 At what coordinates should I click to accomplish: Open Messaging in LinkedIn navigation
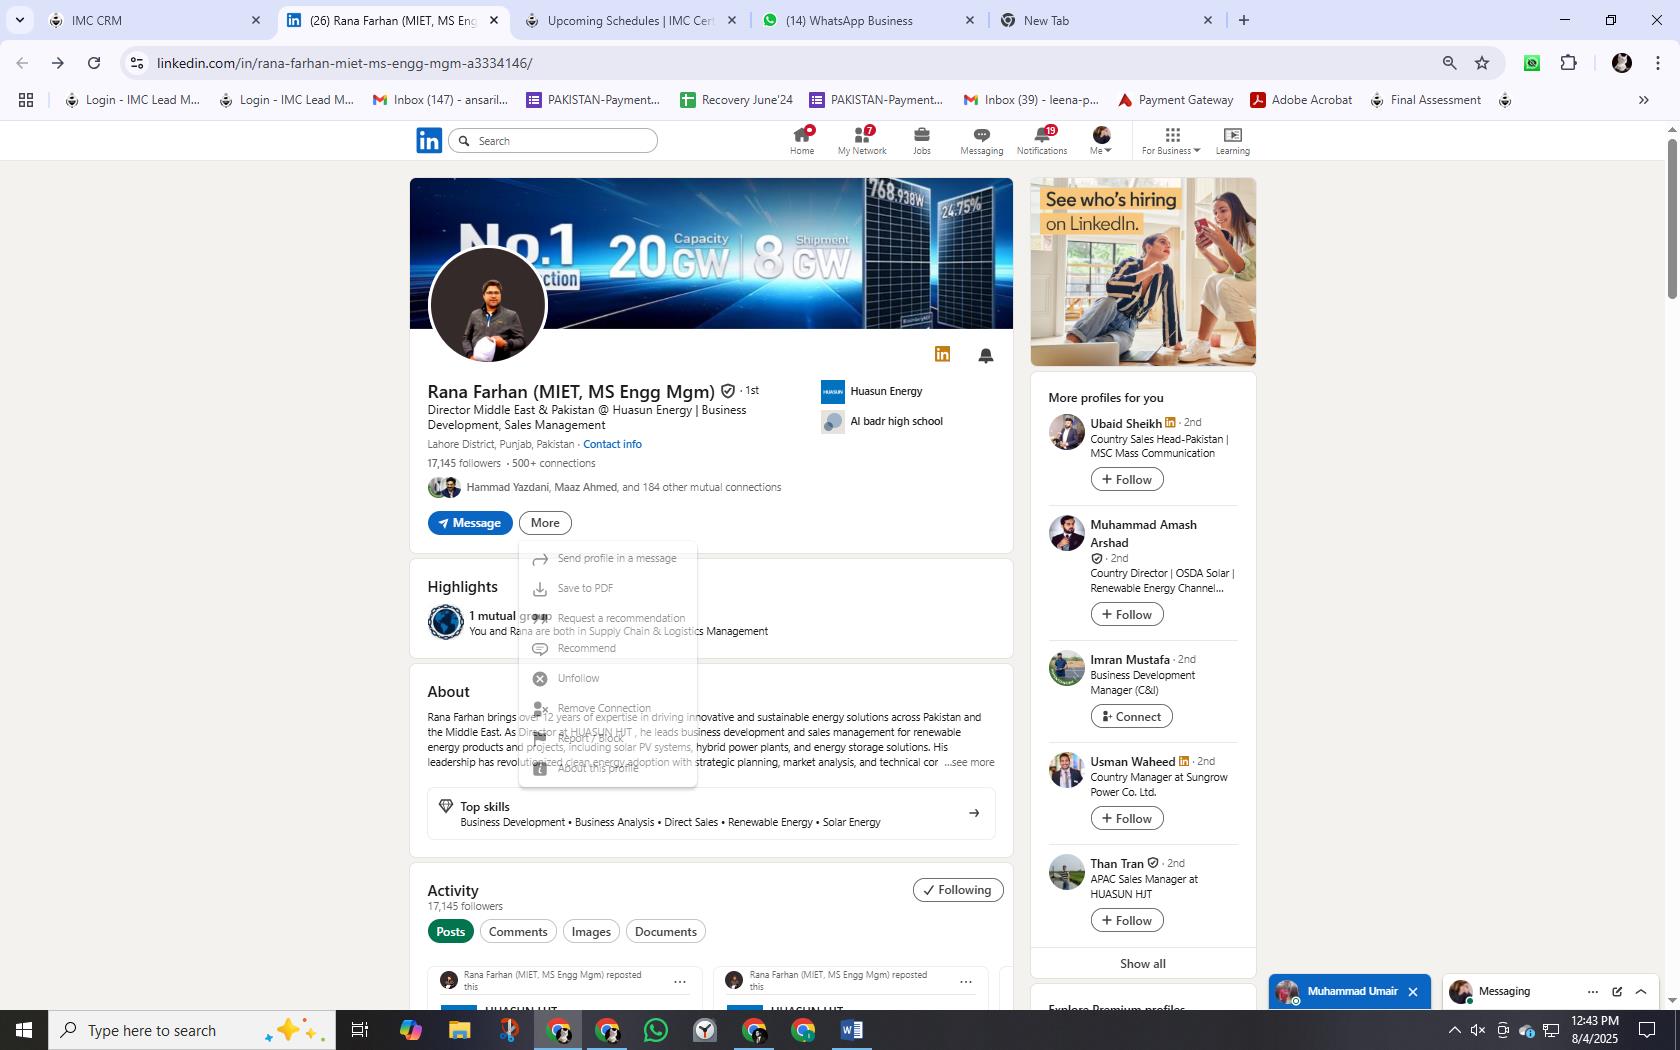click(x=981, y=140)
